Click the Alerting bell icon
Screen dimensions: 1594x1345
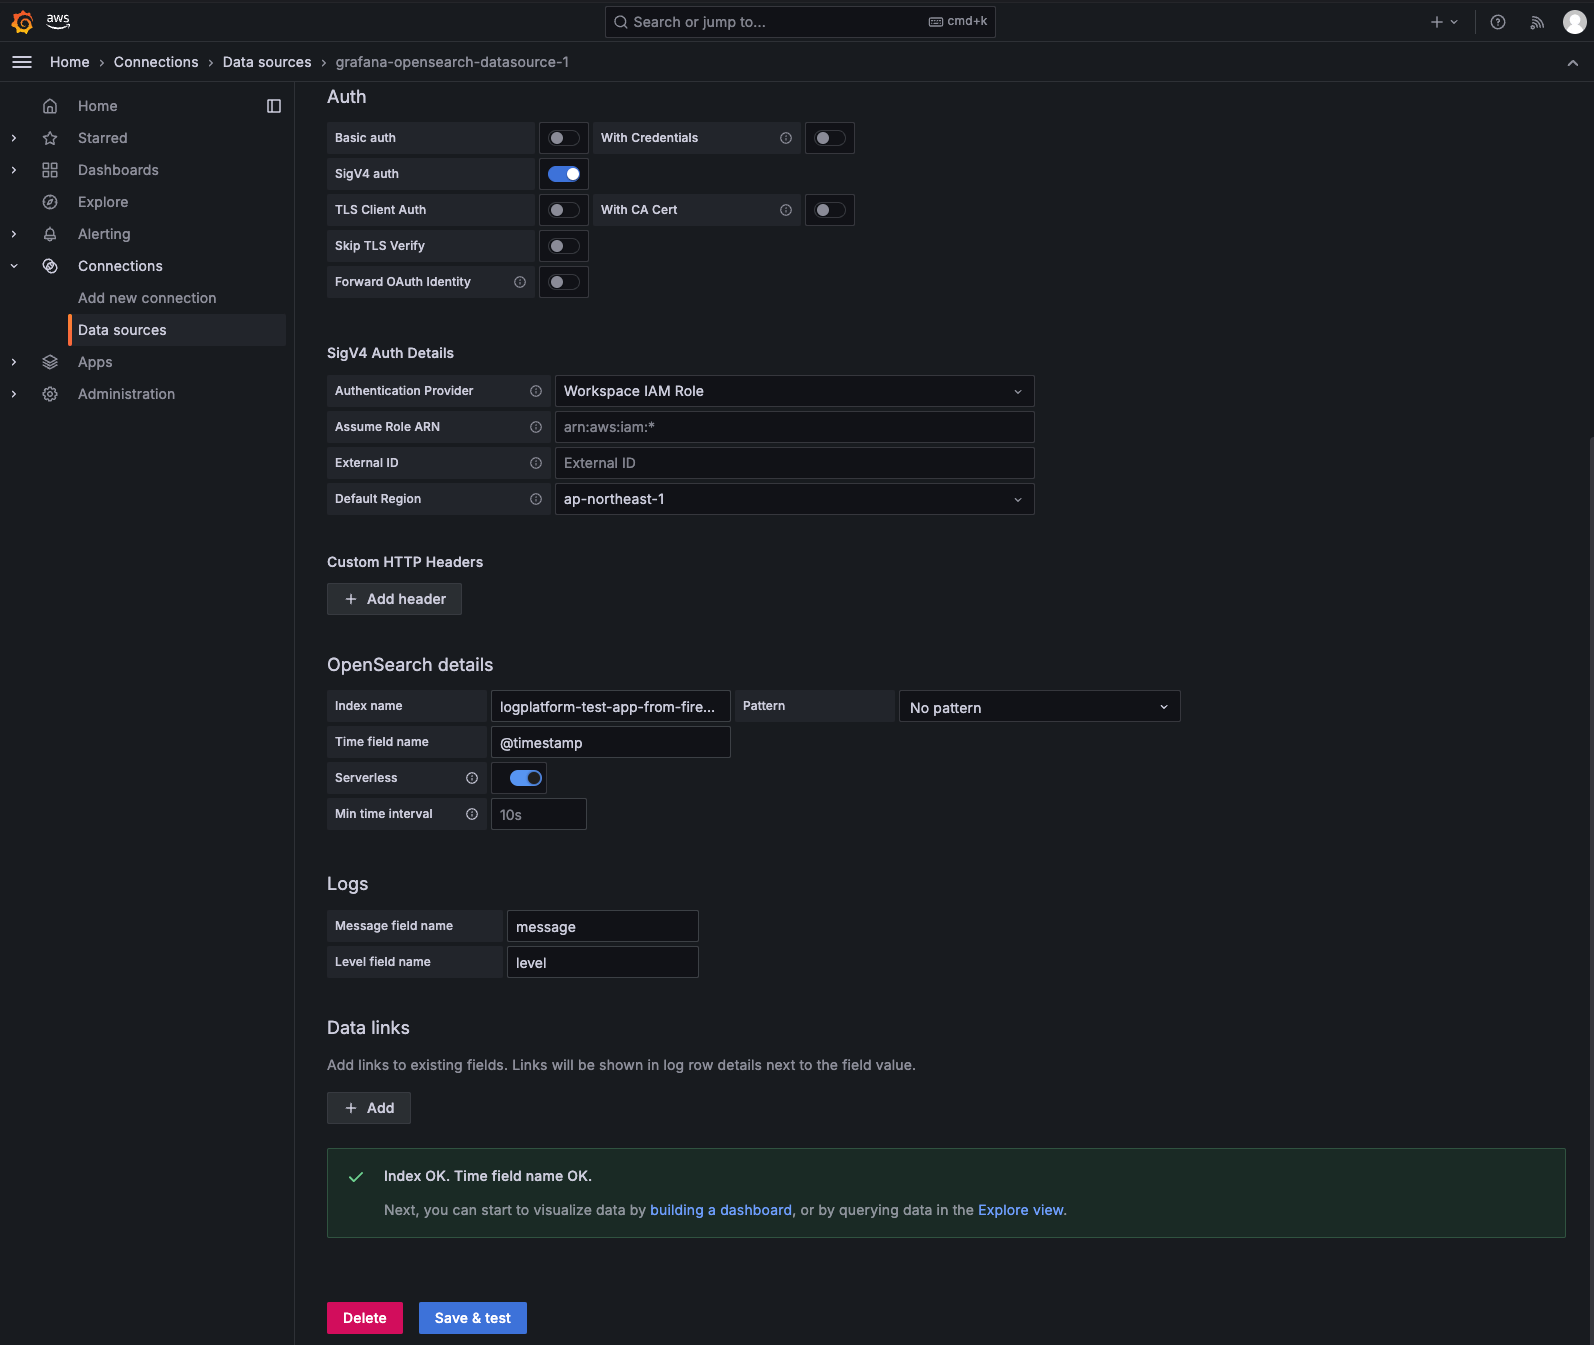tap(50, 234)
